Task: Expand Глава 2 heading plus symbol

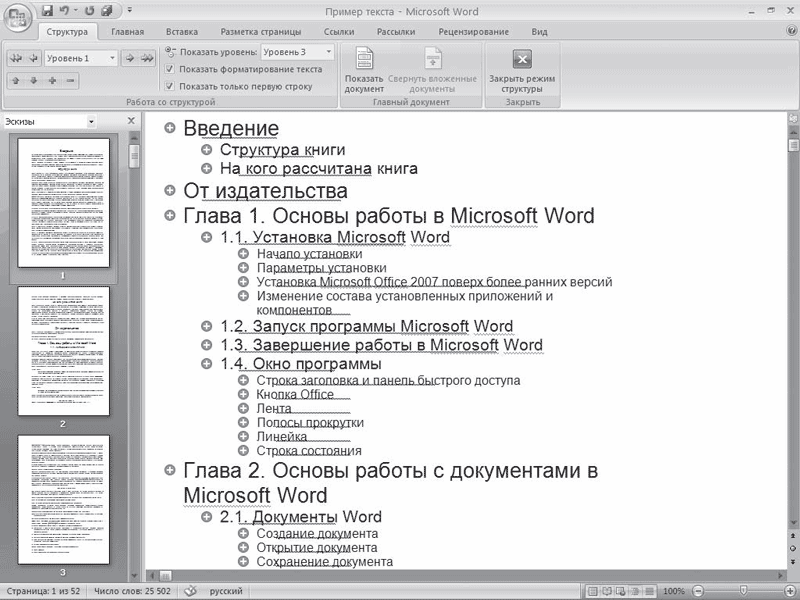Action: (170, 470)
